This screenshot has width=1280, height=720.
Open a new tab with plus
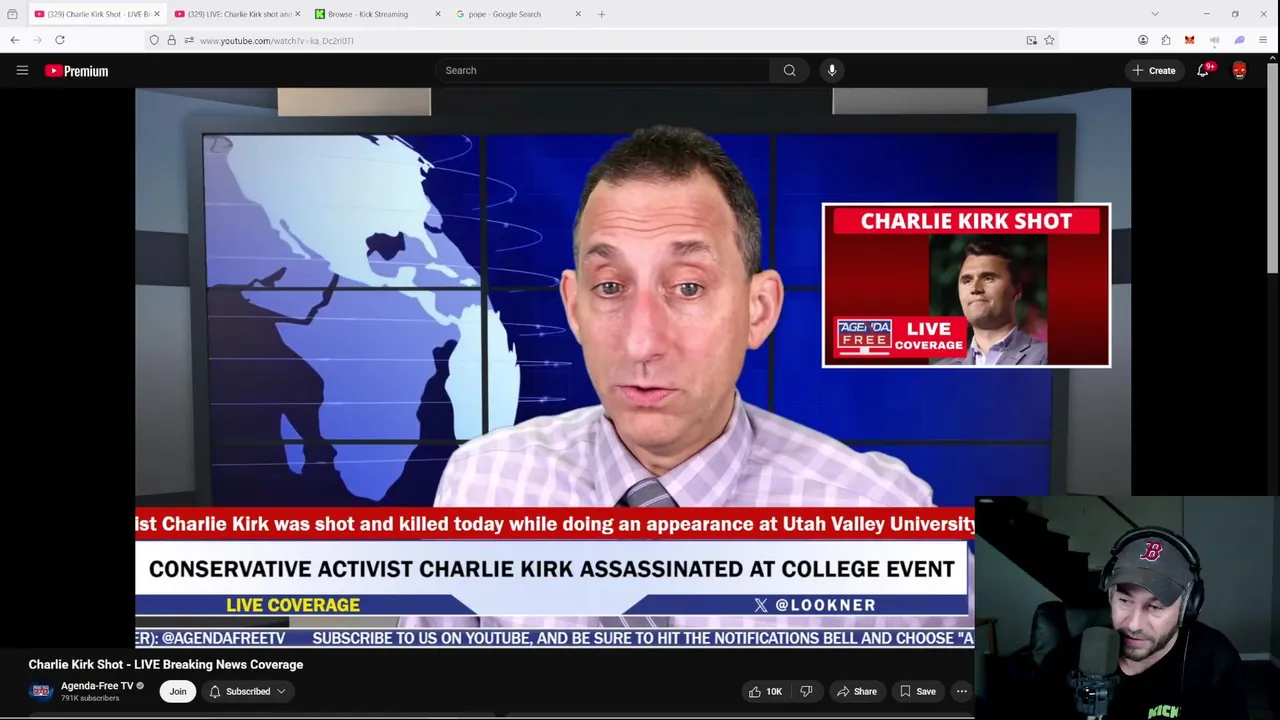601,14
